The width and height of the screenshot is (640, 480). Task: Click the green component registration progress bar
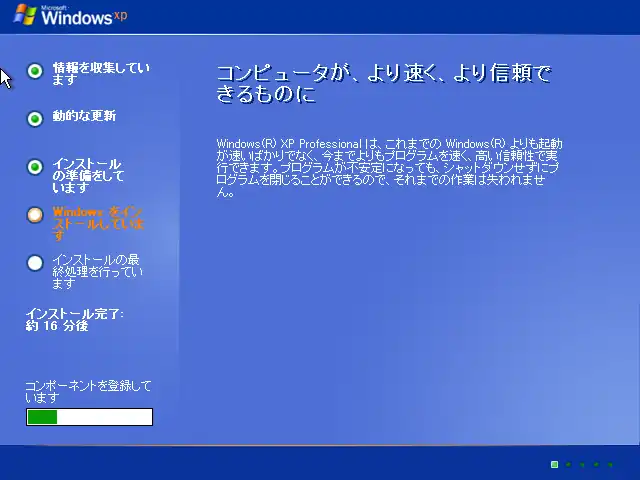[x=89, y=417]
